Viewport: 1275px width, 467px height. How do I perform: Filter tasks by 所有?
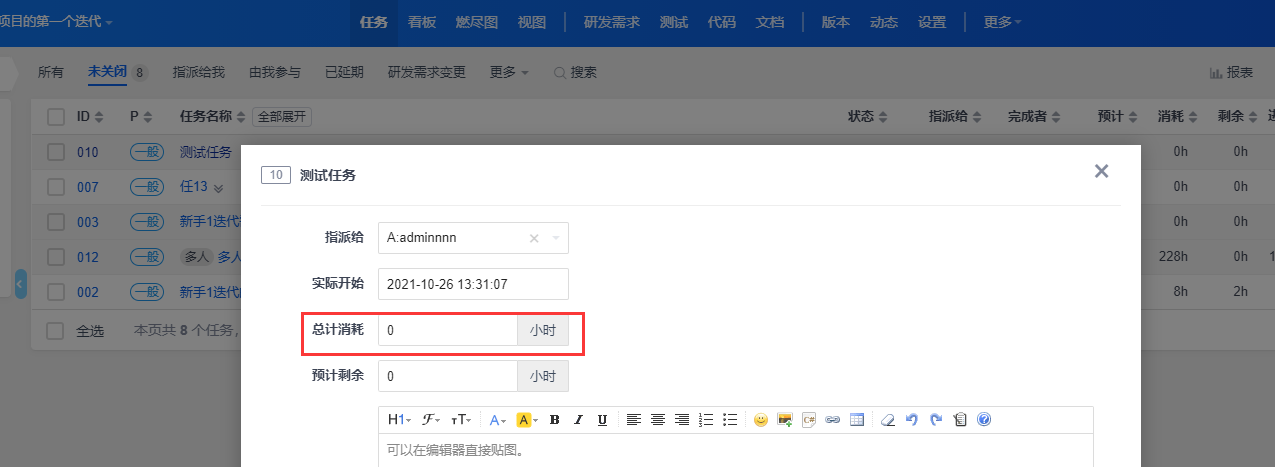click(51, 72)
